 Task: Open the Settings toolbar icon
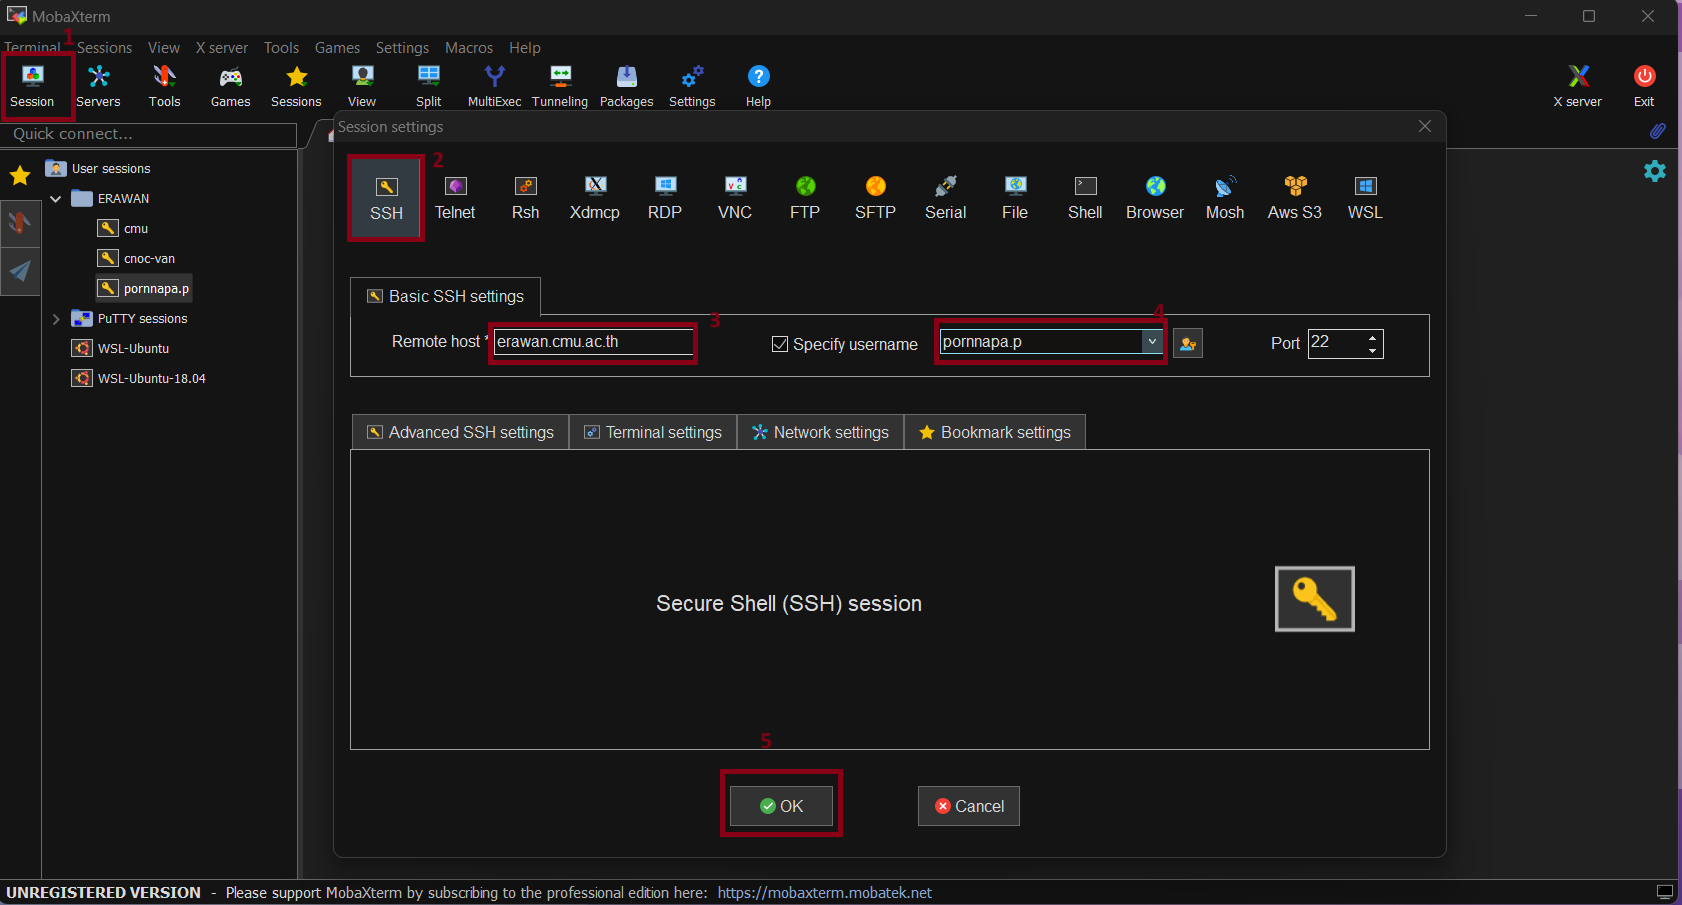pos(692,86)
